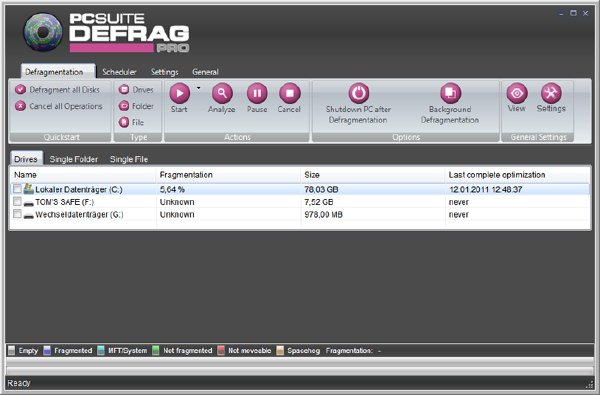The height and width of the screenshot is (395, 600).
Task: Check the TOM'S SAFE (F:) checkbox
Action: [17, 201]
